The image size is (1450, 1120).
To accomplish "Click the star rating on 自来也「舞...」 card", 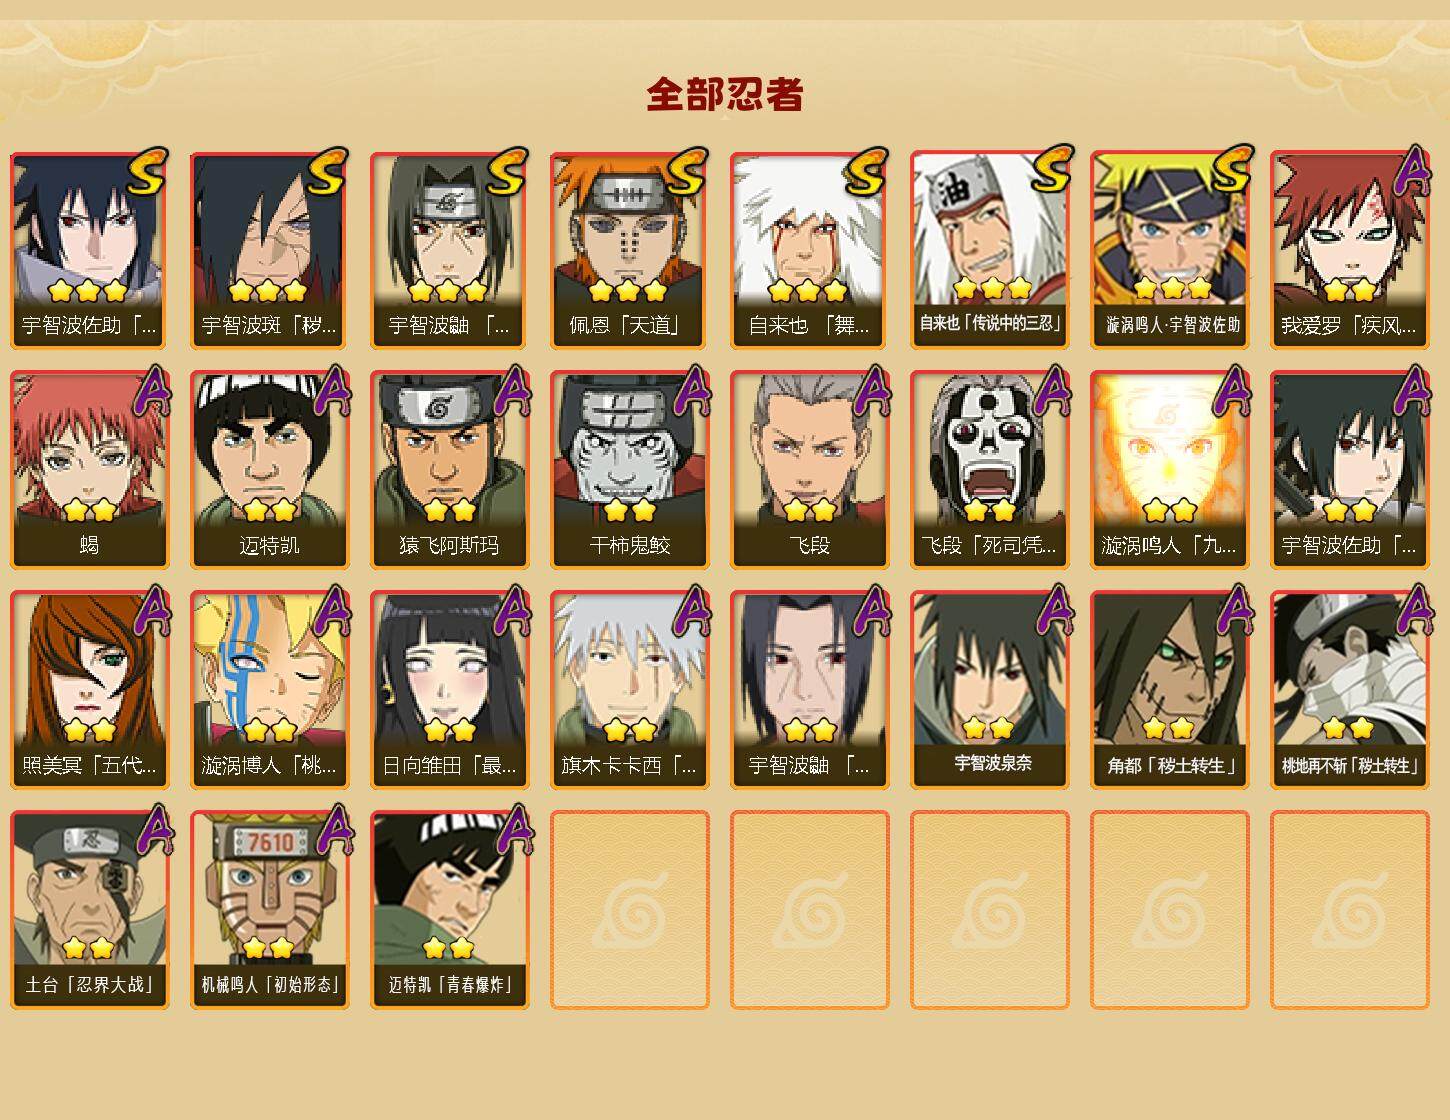I will (x=809, y=291).
